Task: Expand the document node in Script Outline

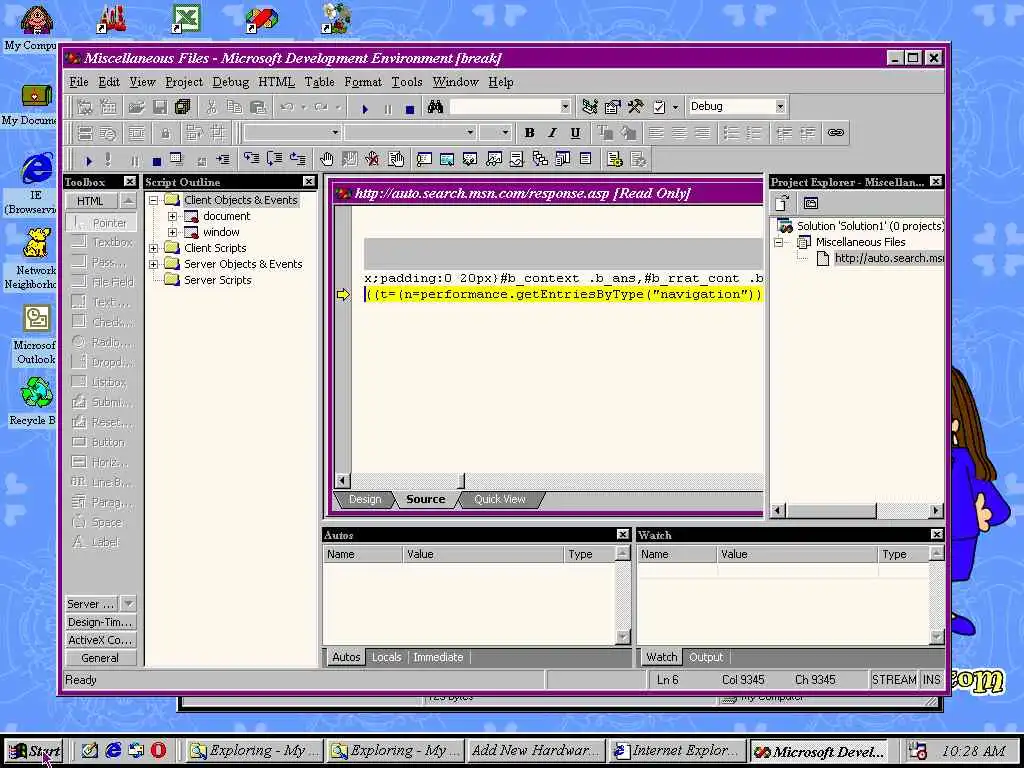Action: pos(172,216)
